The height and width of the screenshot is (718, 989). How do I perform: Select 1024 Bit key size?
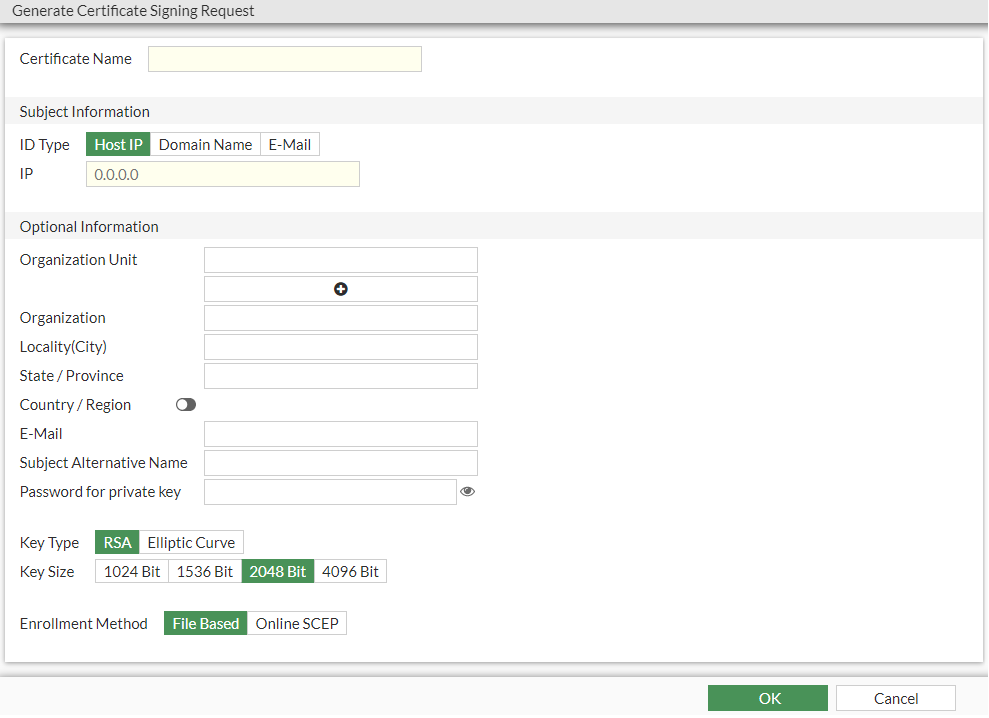[131, 571]
